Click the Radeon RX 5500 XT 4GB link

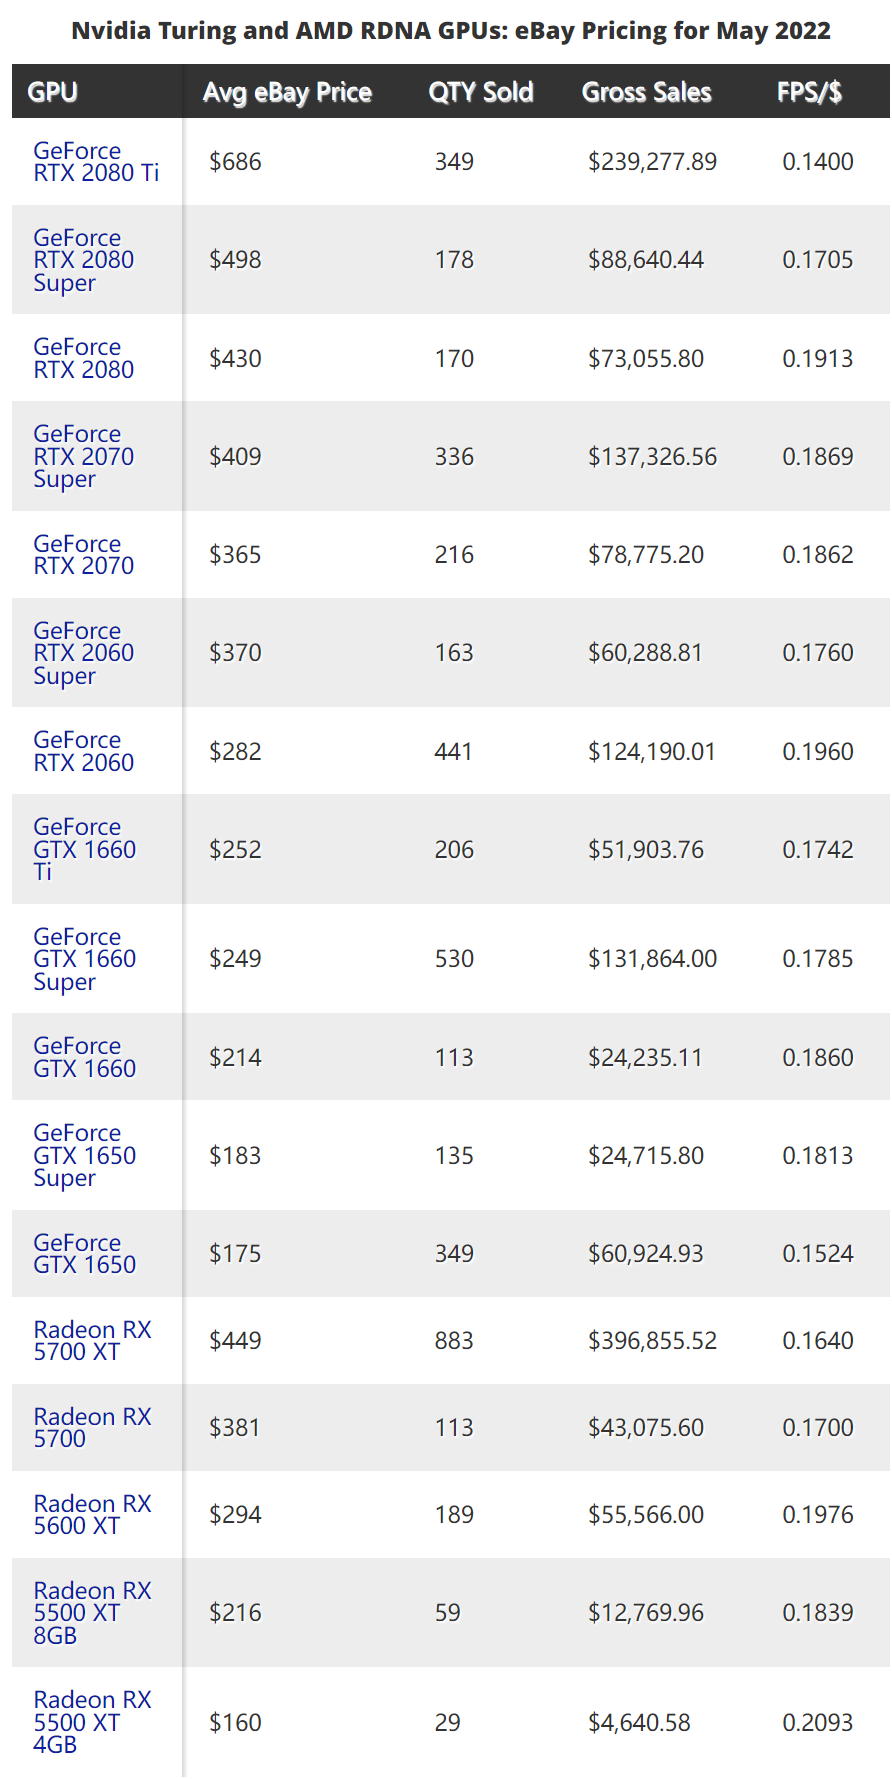(x=92, y=1721)
